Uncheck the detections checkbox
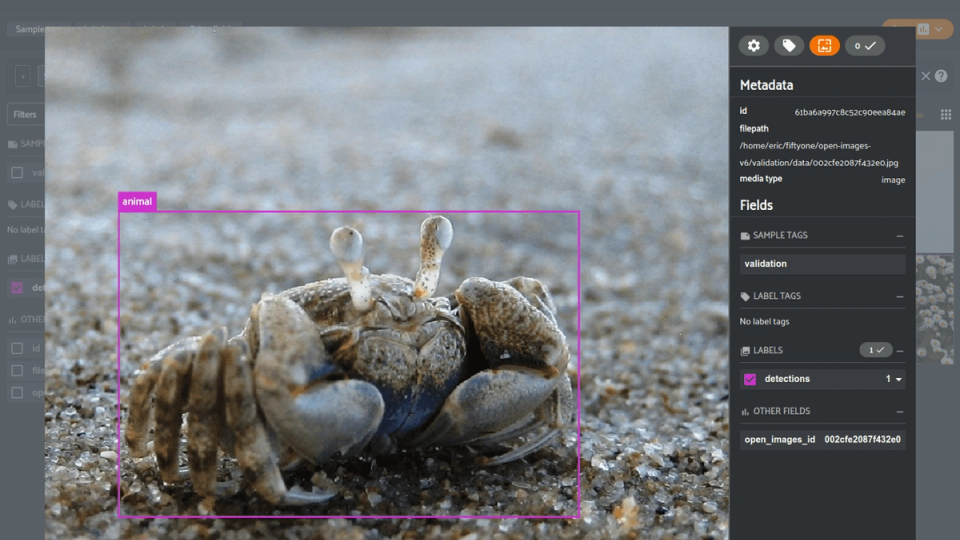This screenshot has width=960, height=540. point(749,379)
